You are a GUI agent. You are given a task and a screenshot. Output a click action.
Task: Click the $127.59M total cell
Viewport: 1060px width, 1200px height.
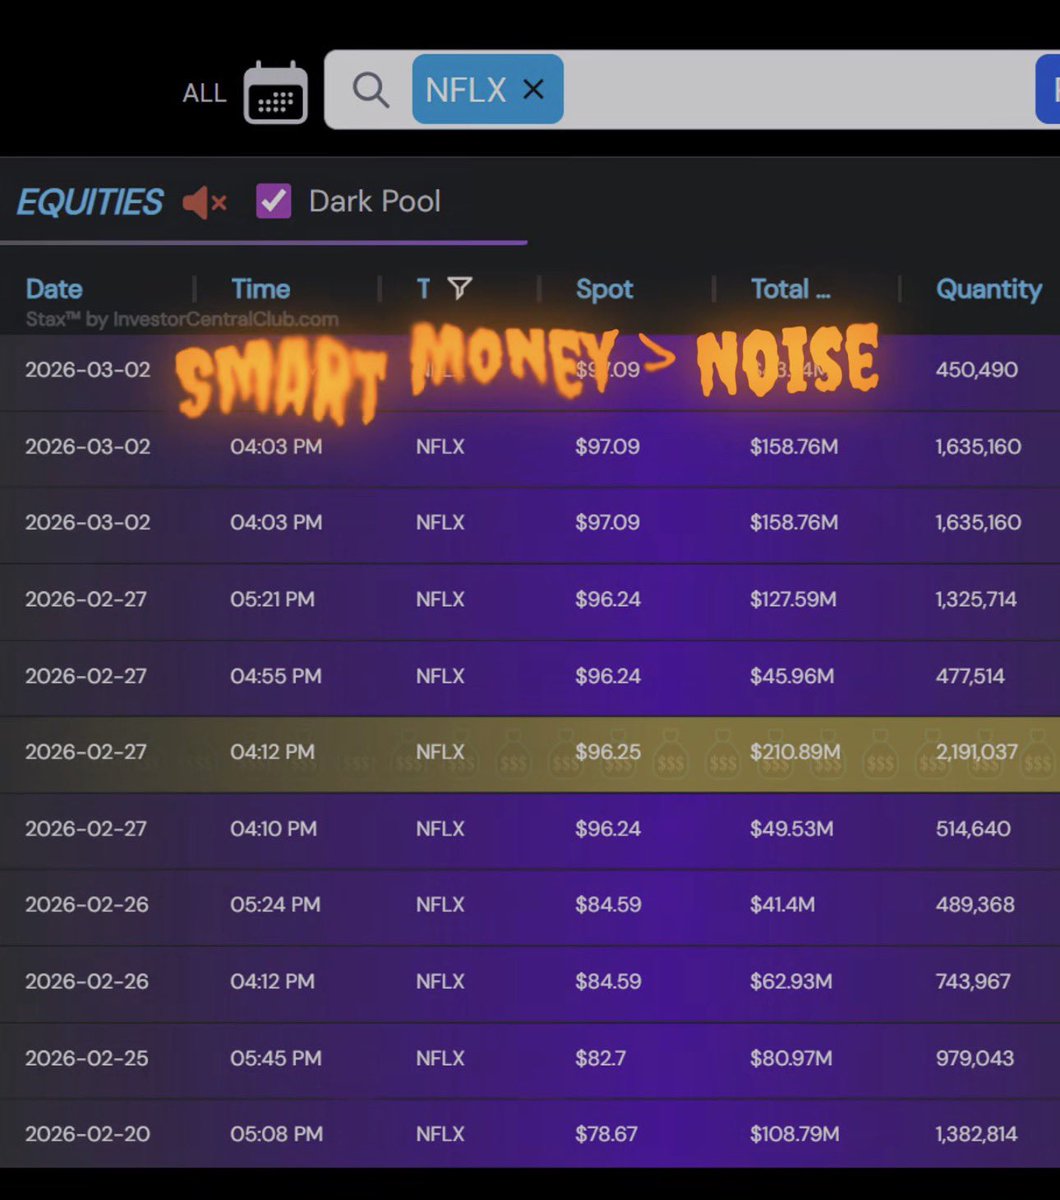793,599
